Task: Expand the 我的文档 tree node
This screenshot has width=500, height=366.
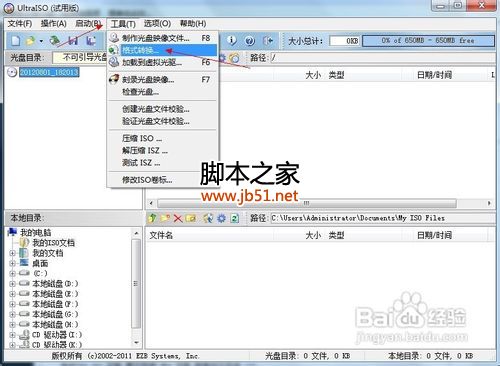Action: coord(12,253)
